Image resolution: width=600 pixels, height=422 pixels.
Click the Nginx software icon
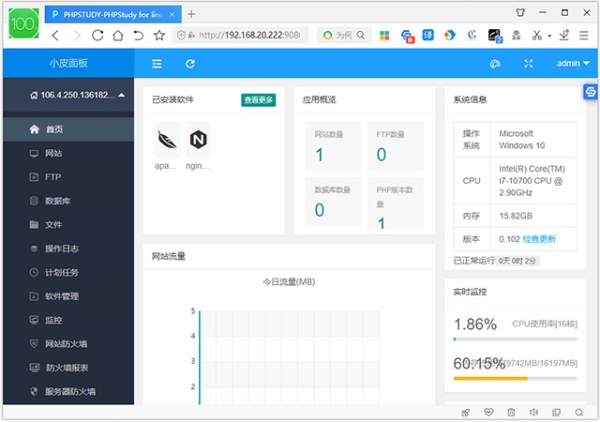(198, 137)
